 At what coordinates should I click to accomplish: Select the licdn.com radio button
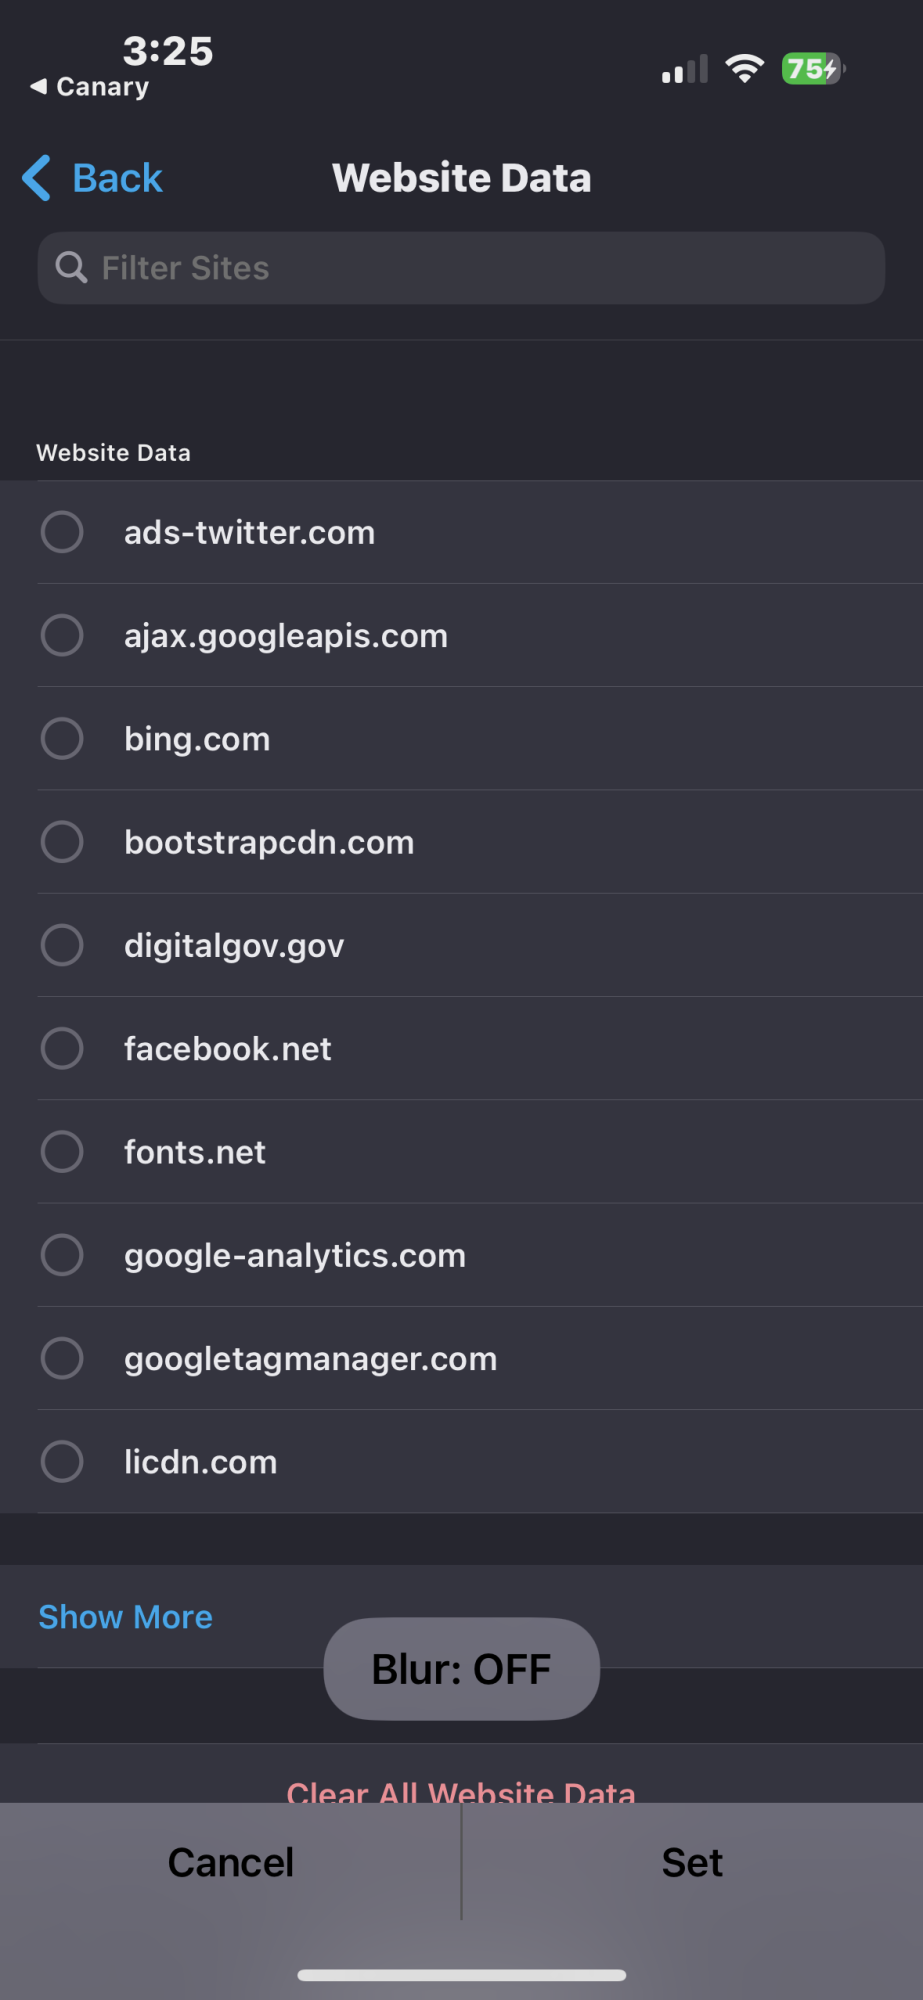62,1461
